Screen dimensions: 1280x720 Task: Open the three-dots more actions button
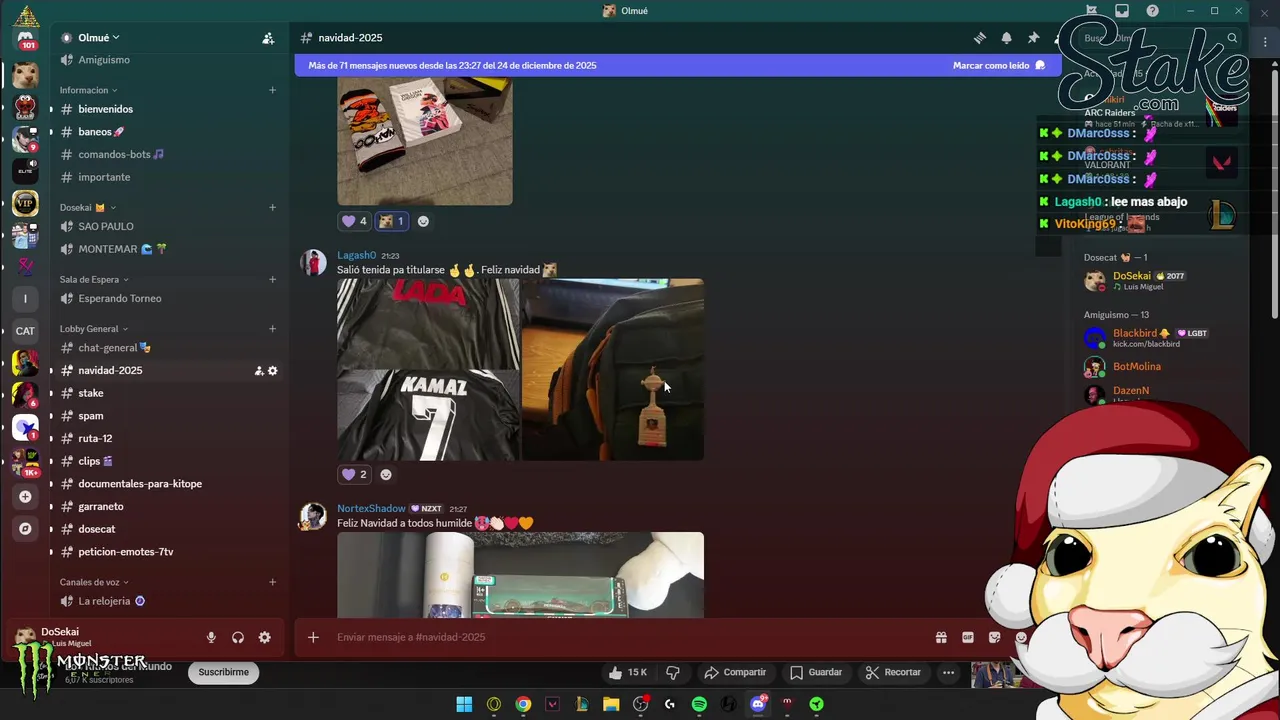(x=948, y=672)
